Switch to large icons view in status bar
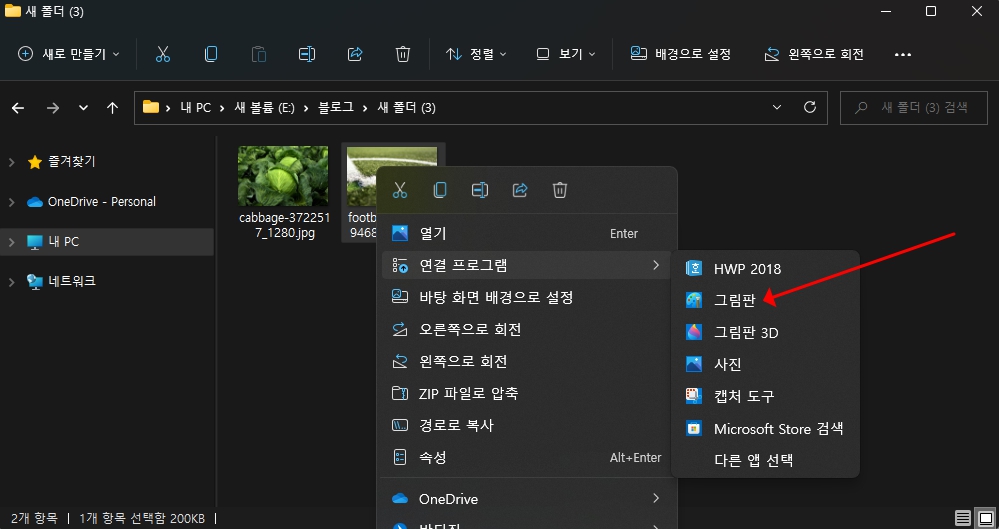The width and height of the screenshot is (999, 529). pos(984,518)
